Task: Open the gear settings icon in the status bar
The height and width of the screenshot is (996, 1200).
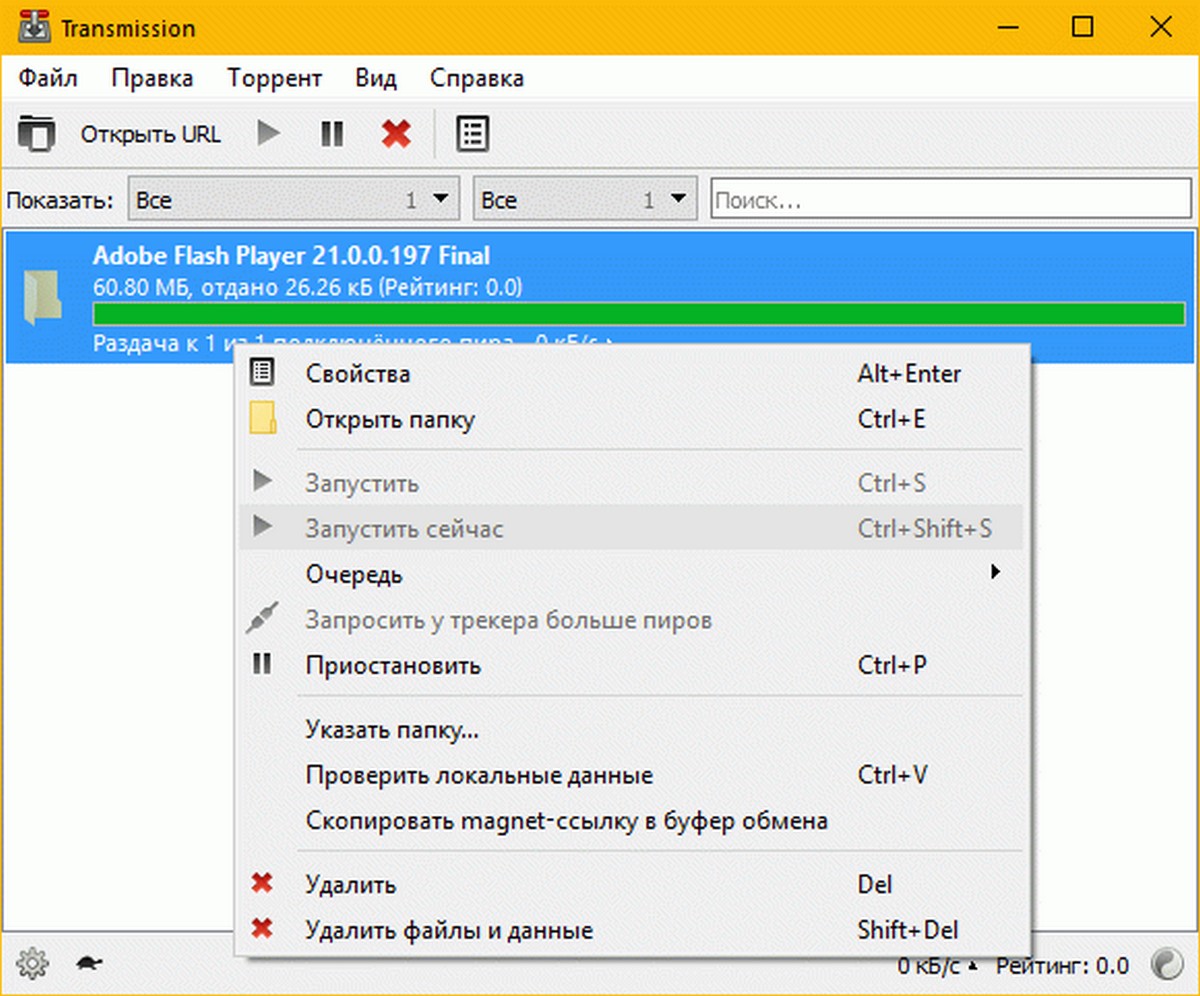Action: (x=33, y=965)
